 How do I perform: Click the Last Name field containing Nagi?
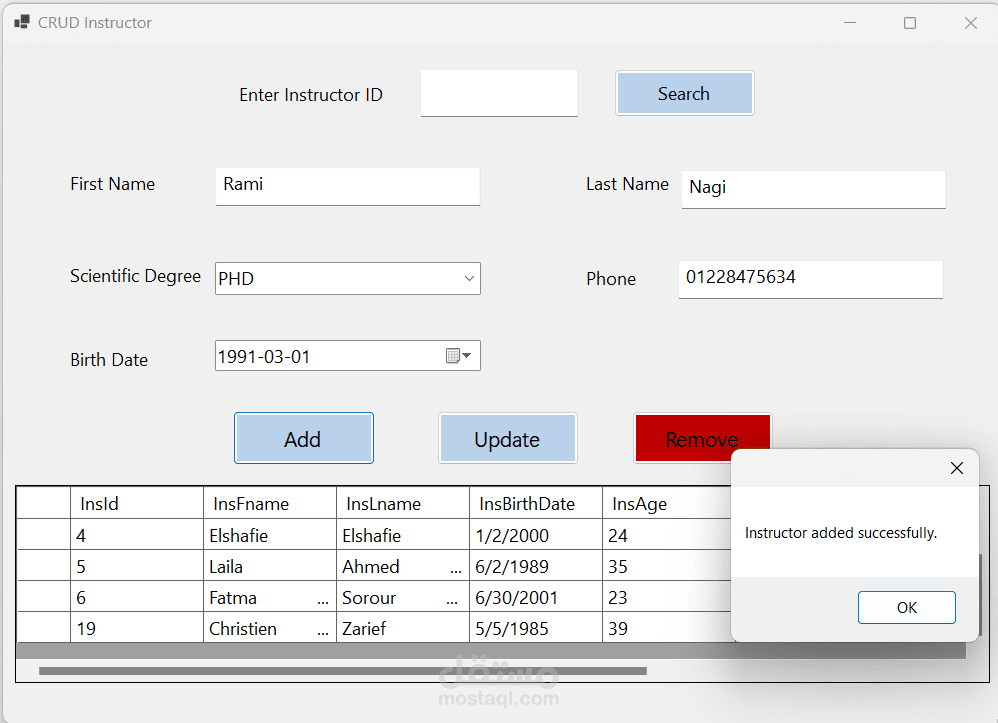pyautogui.click(x=813, y=189)
